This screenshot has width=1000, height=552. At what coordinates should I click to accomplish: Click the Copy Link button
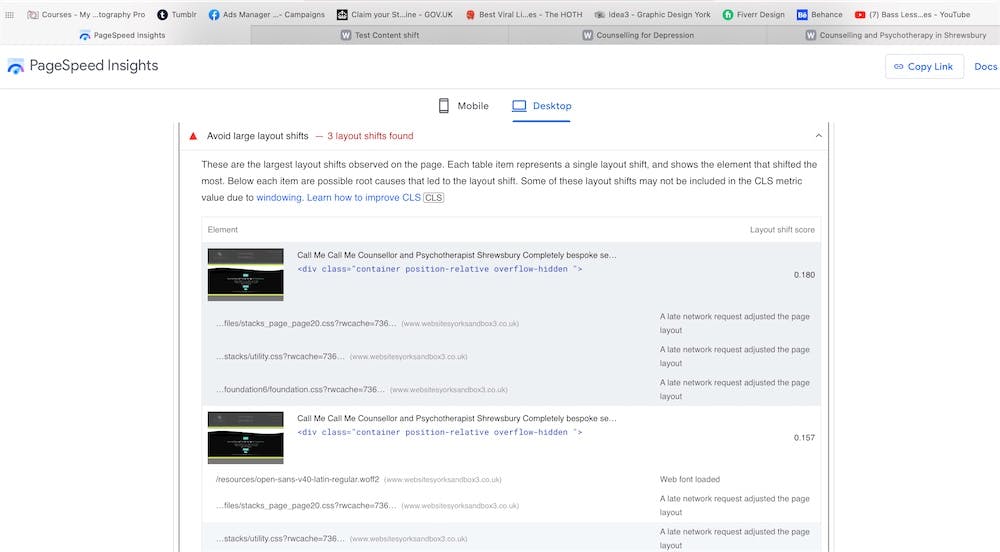pos(923,66)
